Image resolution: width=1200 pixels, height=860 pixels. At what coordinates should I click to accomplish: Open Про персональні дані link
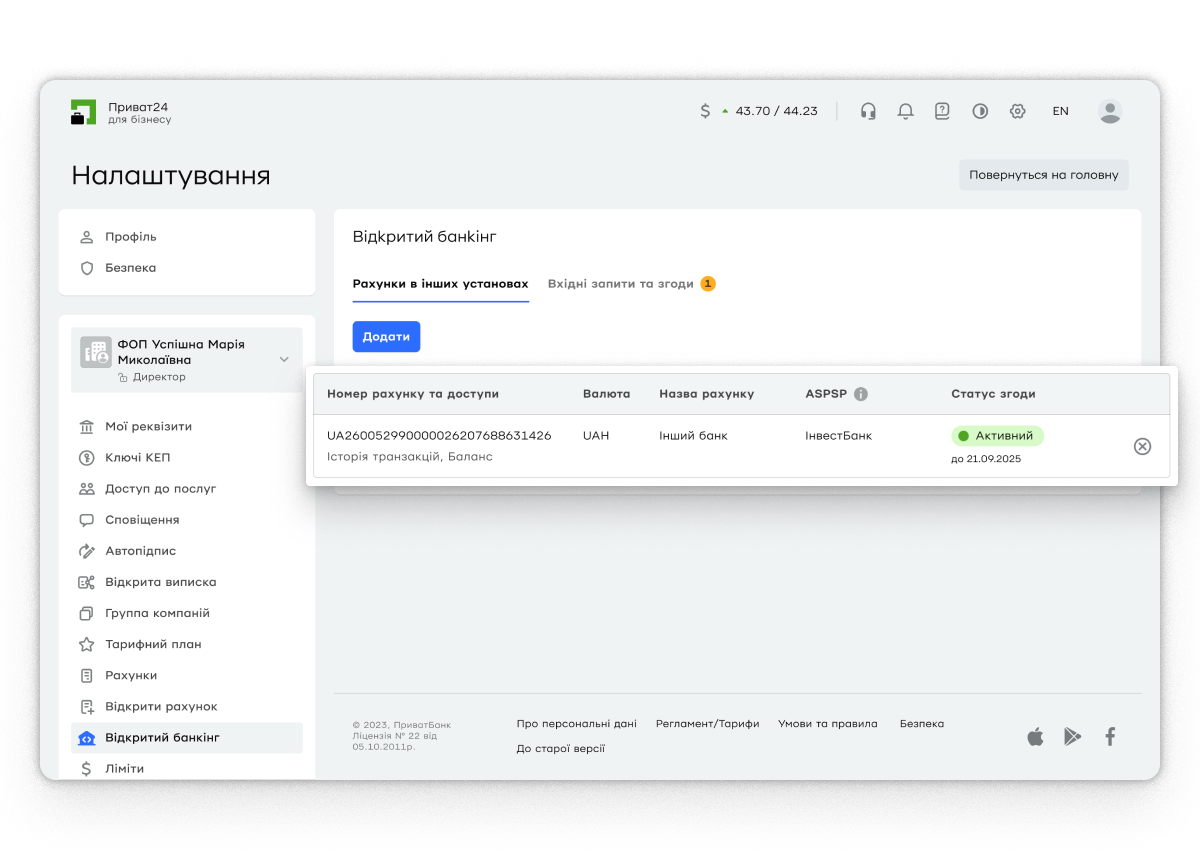click(x=576, y=724)
